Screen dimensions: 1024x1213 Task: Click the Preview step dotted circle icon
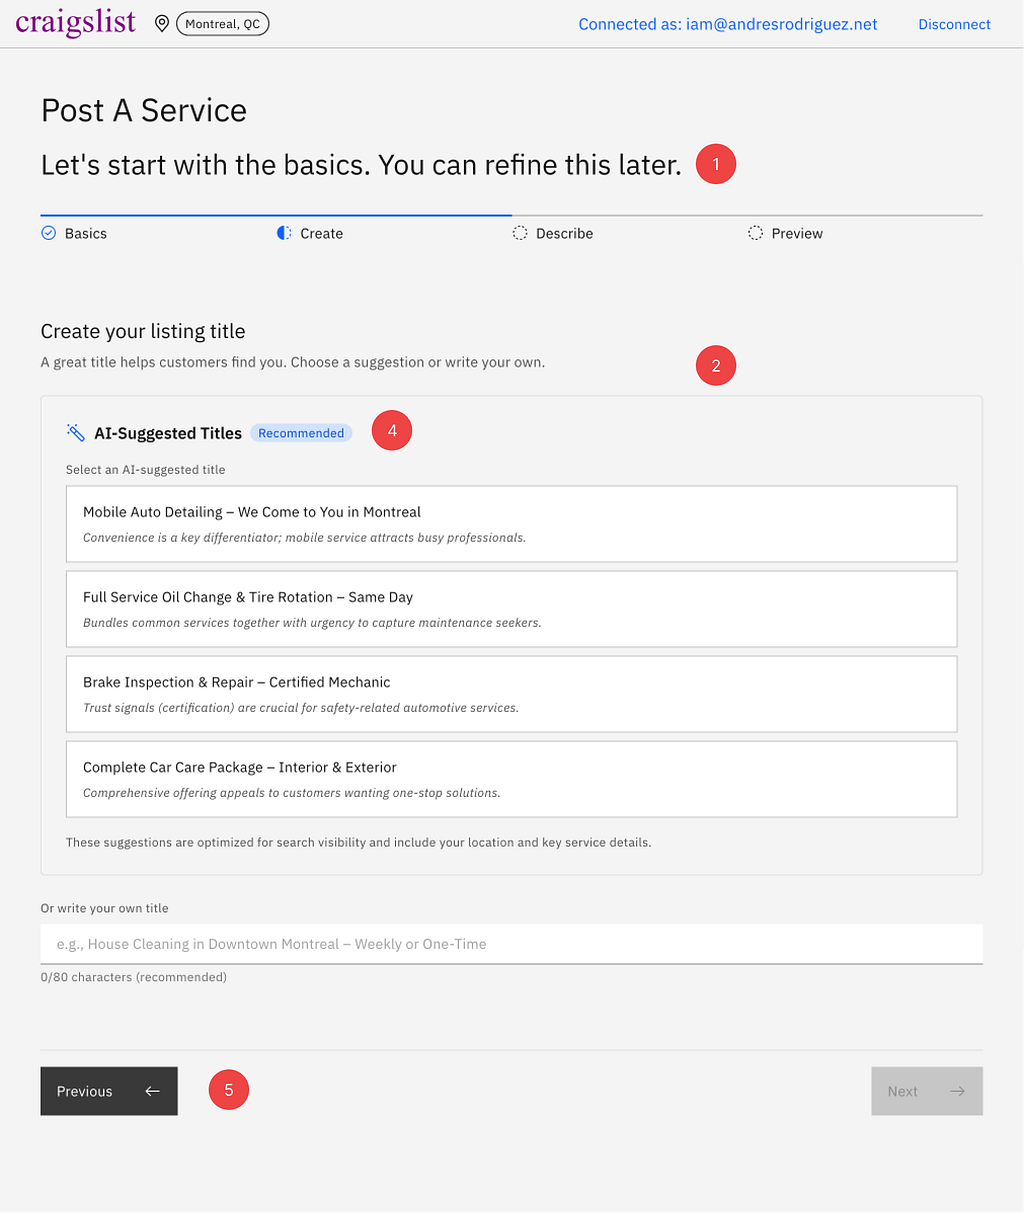pyautogui.click(x=755, y=233)
